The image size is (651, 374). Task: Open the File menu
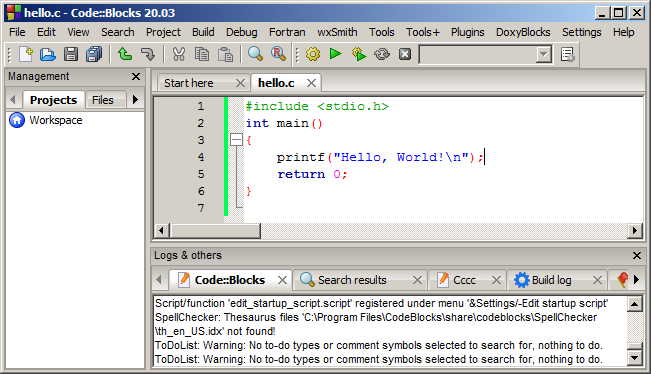[17, 32]
